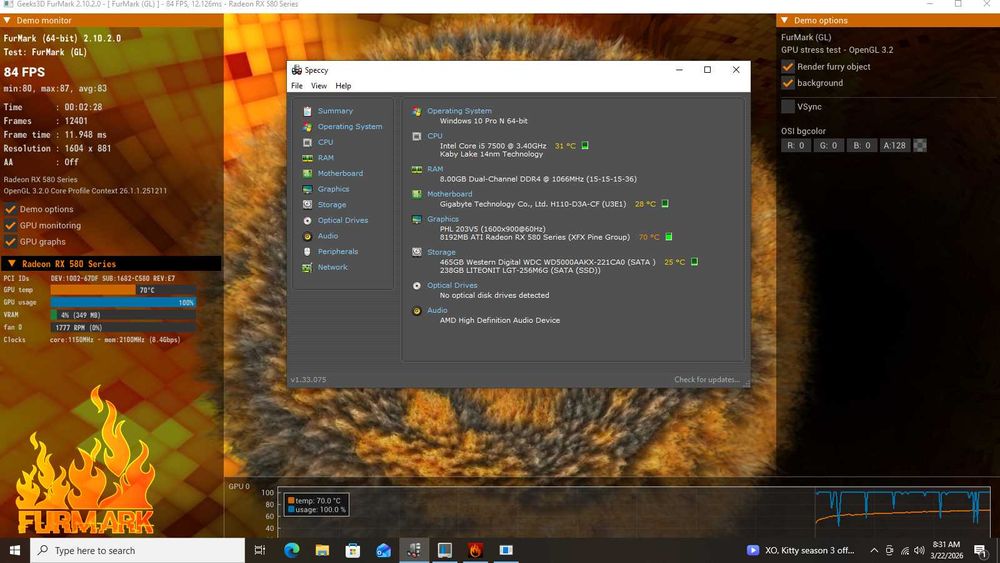Click the Windows logo icon beside Operating System heading
1000x563 pixels.
pyautogui.click(x=416, y=111)
